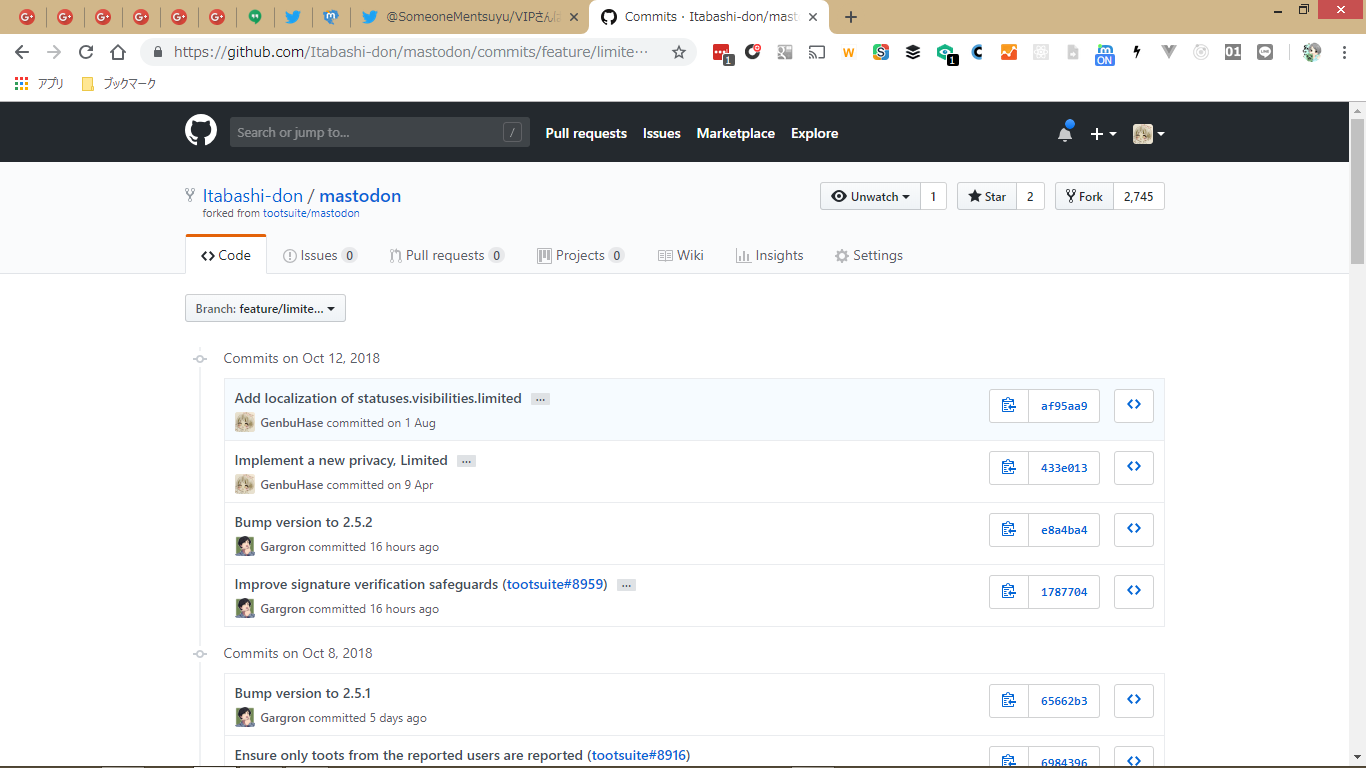Copy full SHA for commit af95aa9
This screenshot has width=1366, height=768.
(1009, 406)
